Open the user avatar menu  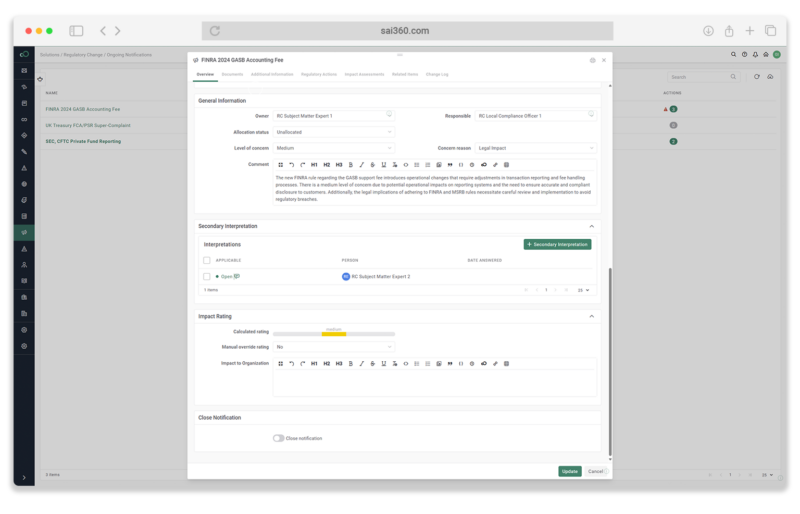point(777,55)
